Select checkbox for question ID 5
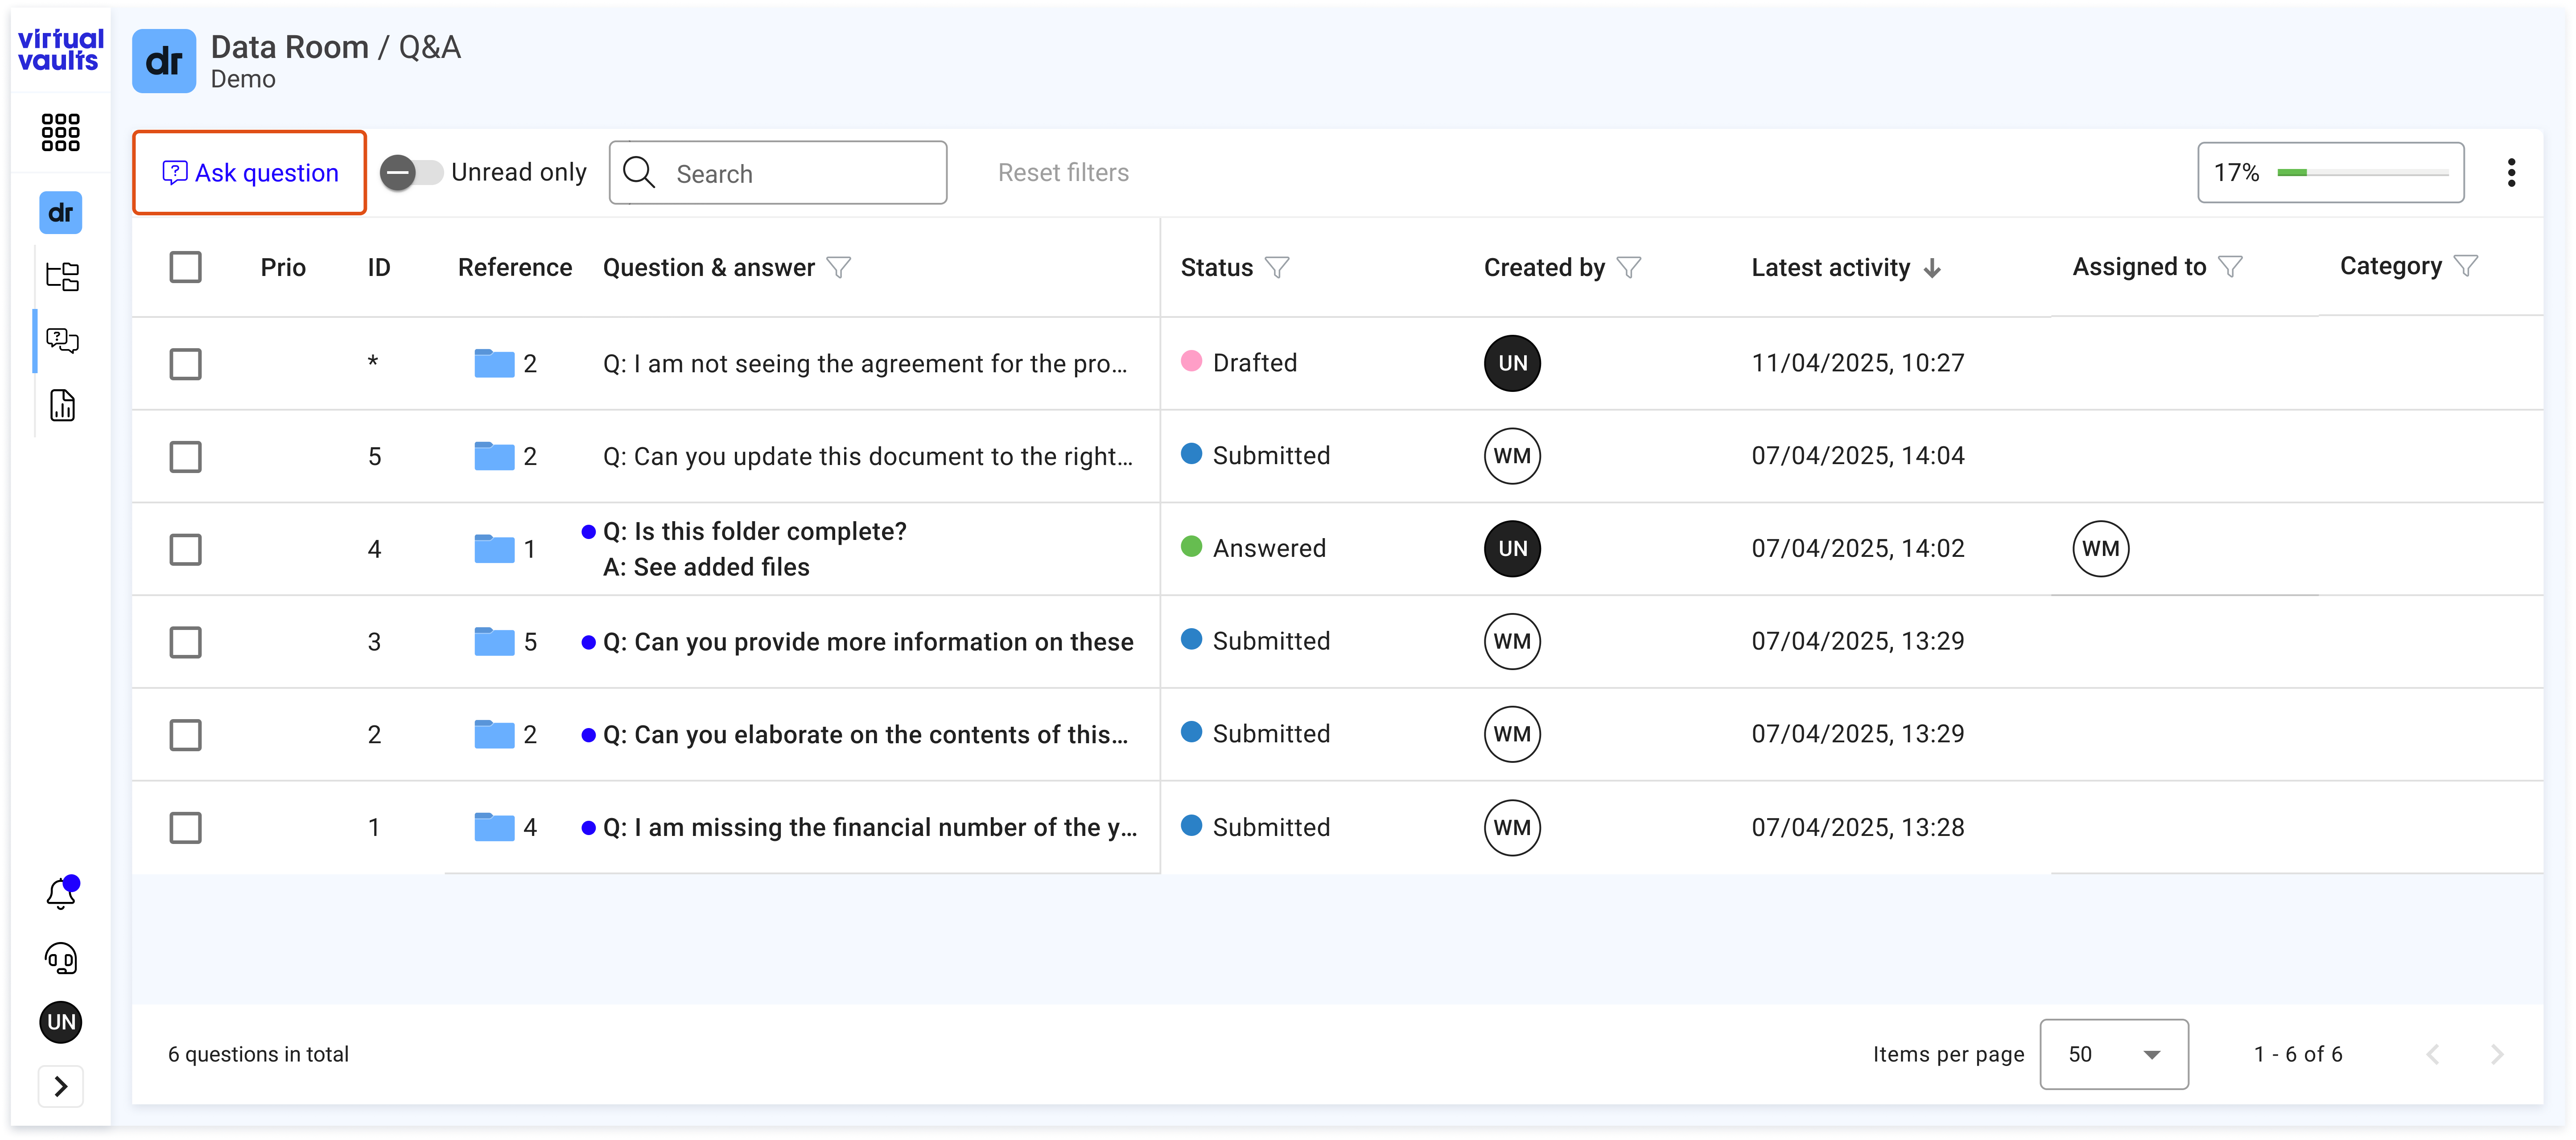 coord(185,457)
